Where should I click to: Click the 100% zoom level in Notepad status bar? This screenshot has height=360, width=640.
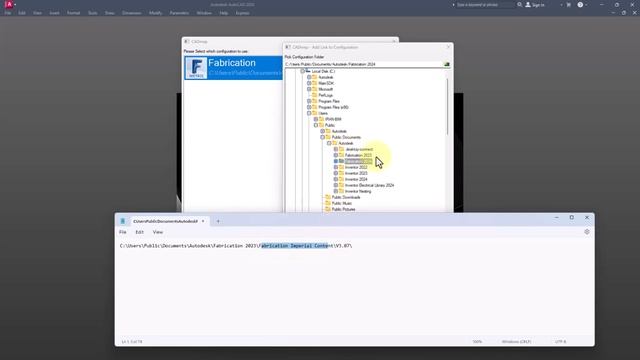477,342
